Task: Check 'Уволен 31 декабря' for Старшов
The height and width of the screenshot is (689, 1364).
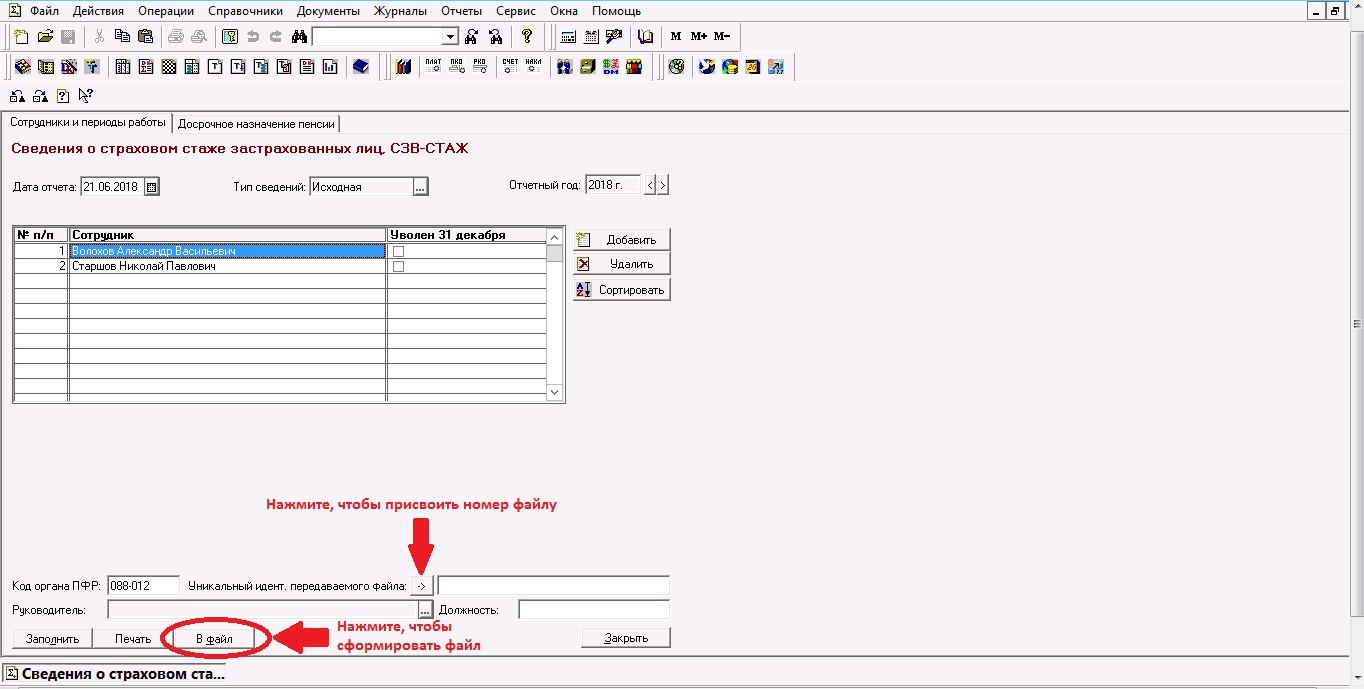Action: click(398, 267)
